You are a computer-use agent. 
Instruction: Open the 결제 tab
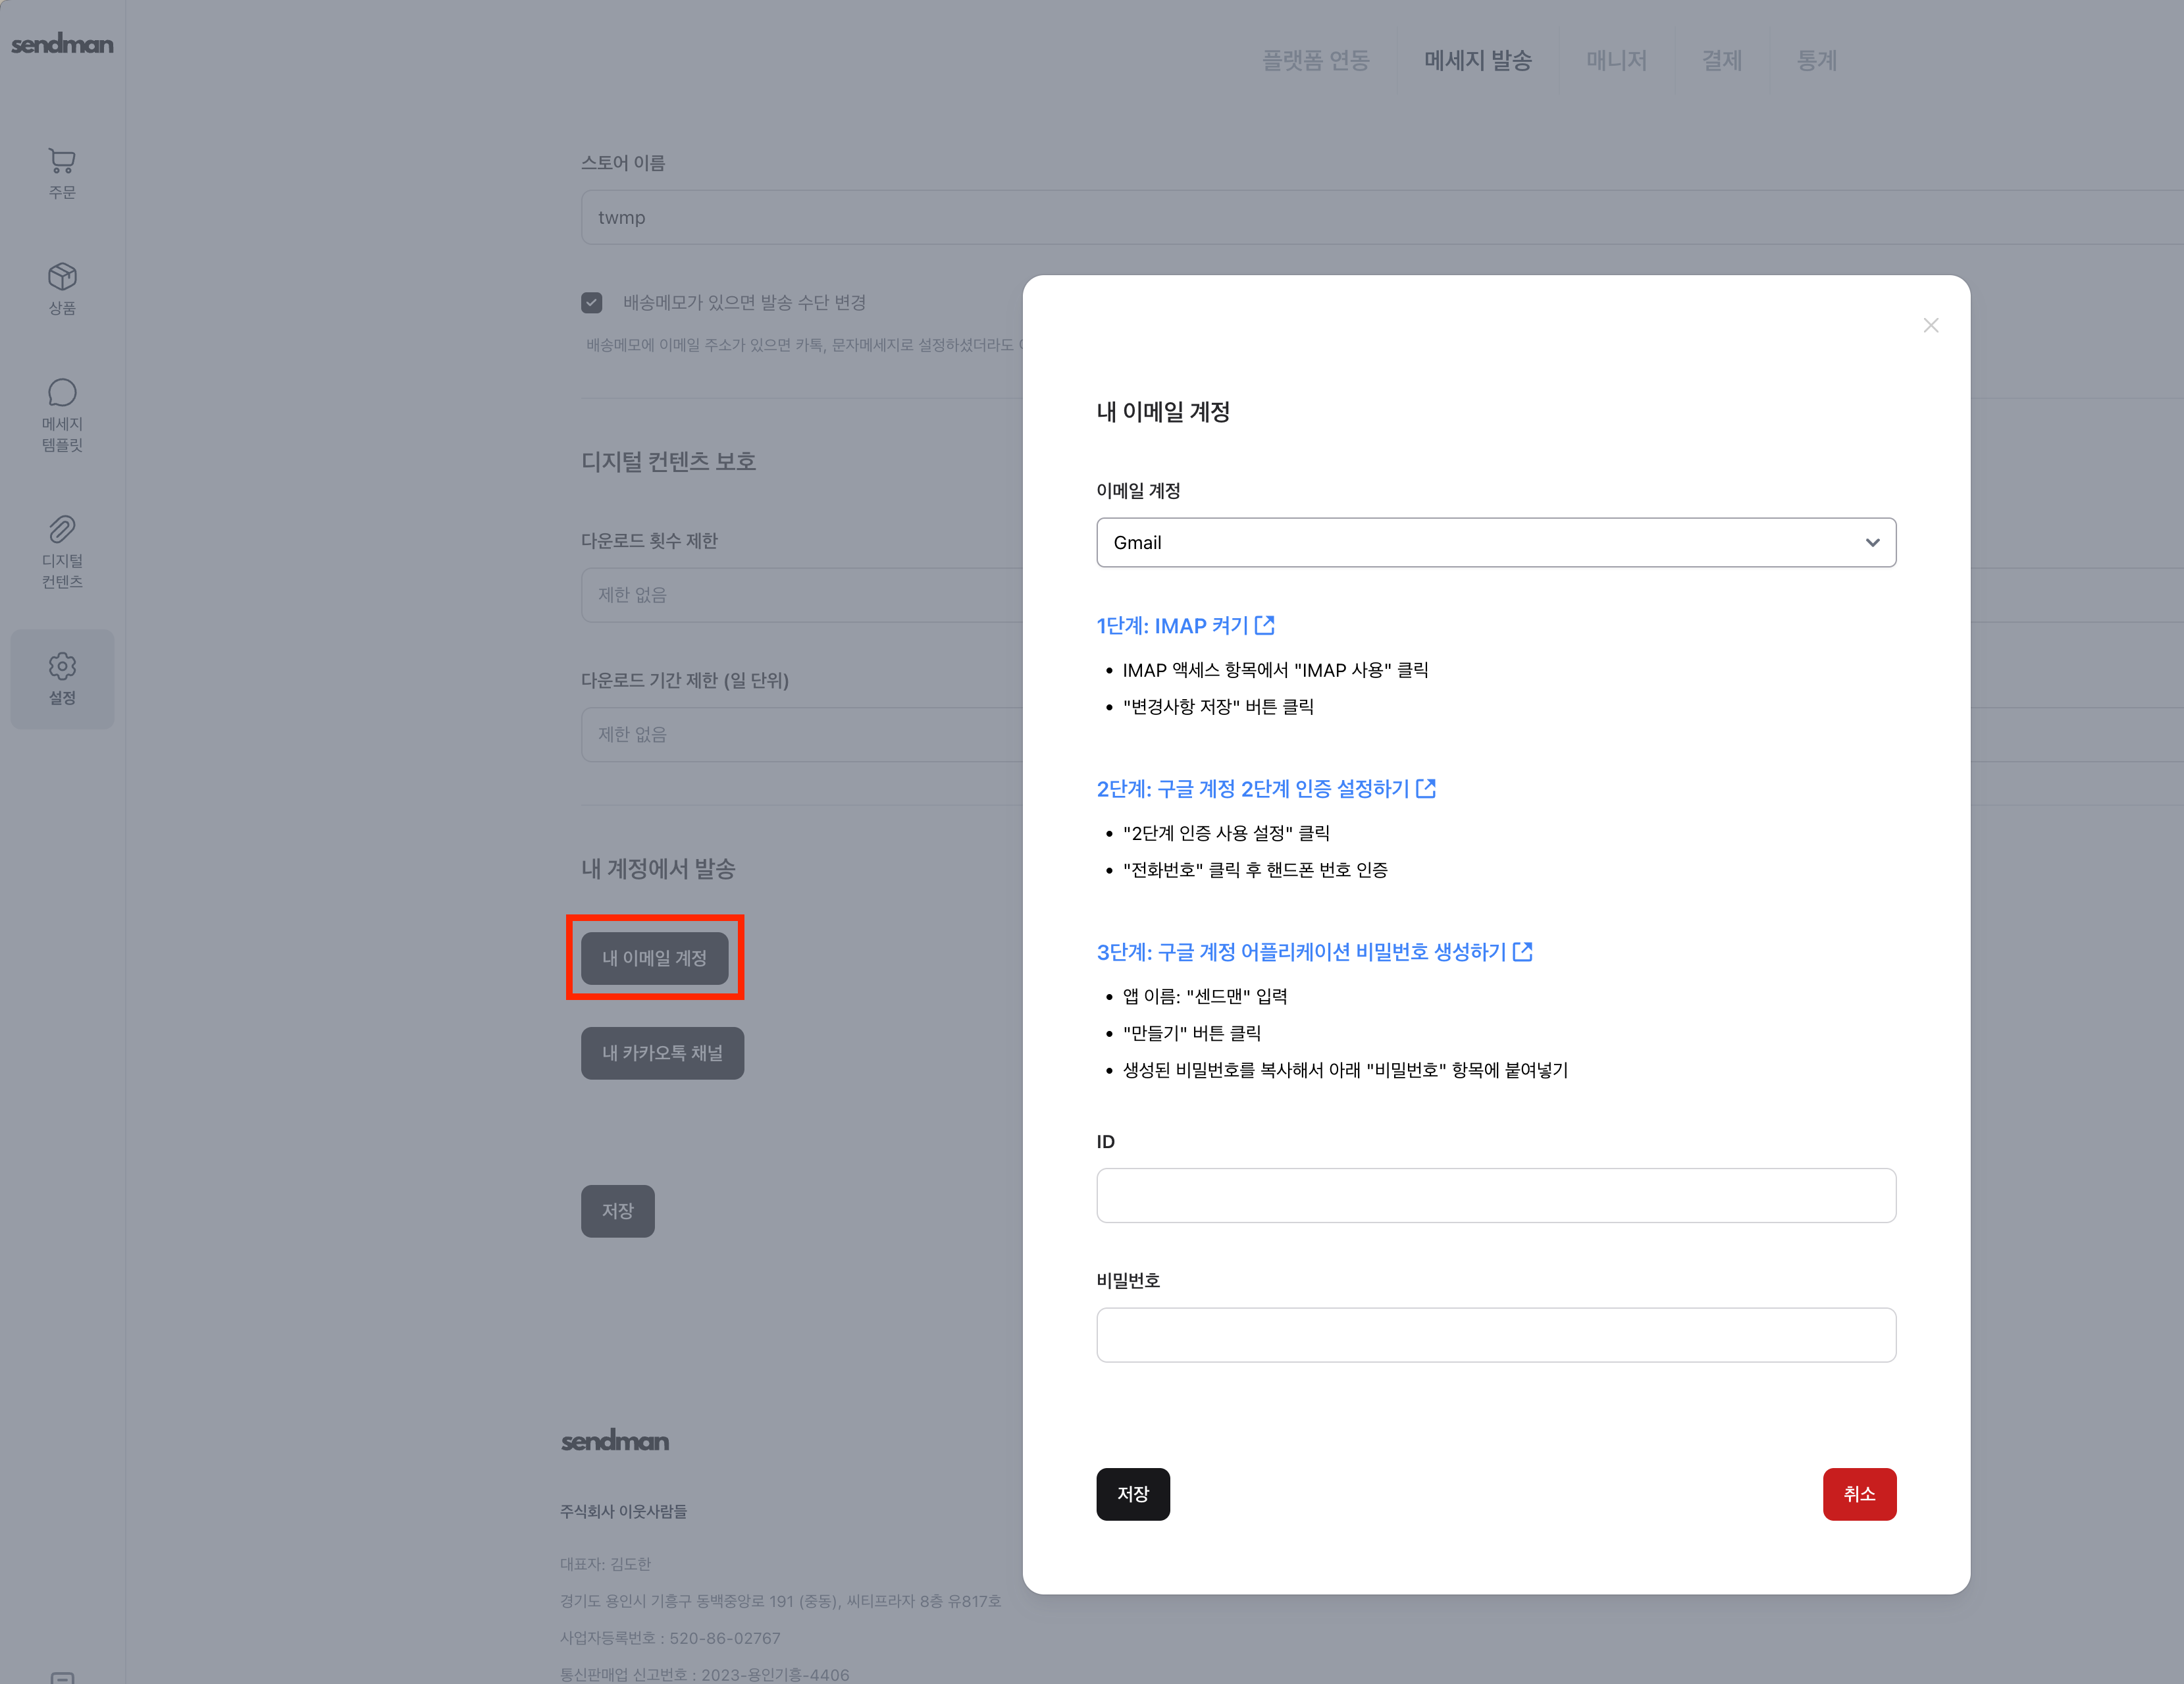[1721, 60]
